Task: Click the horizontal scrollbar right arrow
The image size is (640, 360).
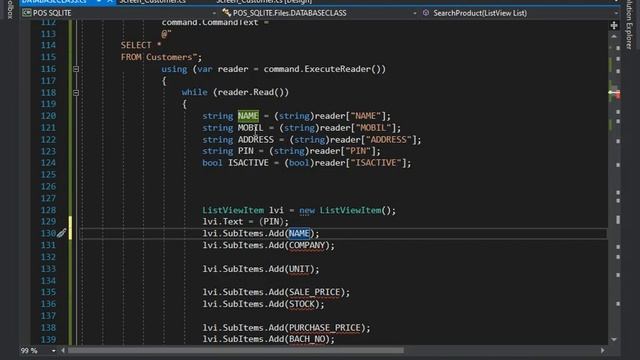Action: coord(603,350)
